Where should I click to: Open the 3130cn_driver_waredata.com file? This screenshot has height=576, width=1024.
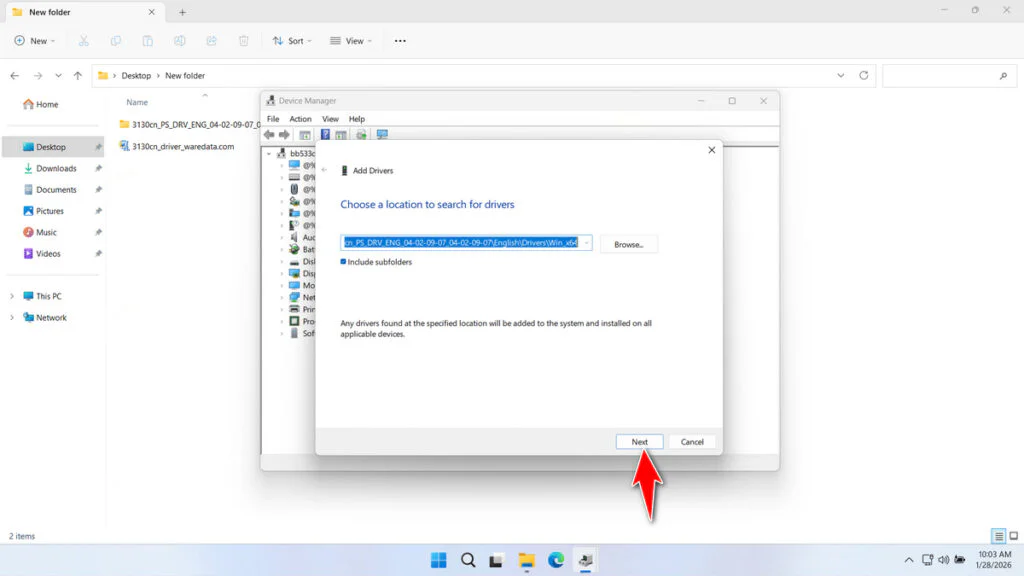click(x=182, y=146)
